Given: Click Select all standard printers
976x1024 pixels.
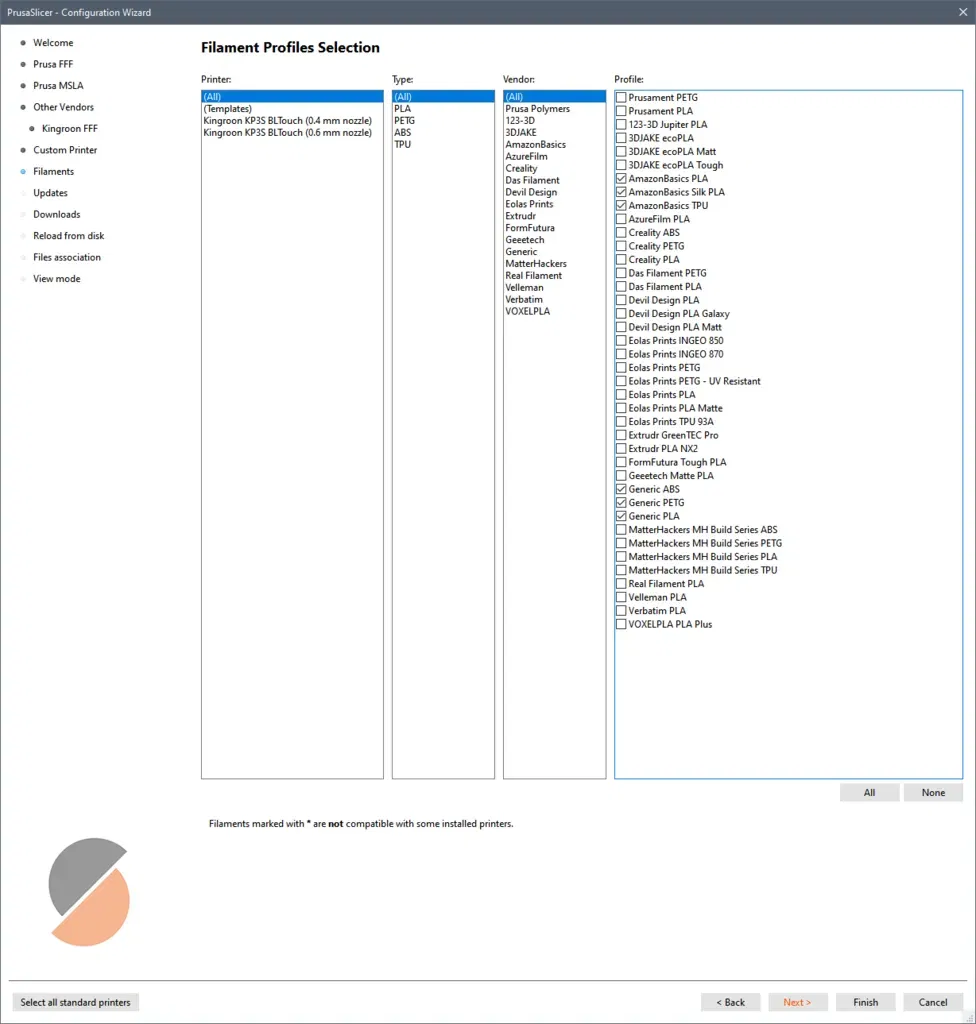Looking at the screenshot, I should tap(75, 1002).
